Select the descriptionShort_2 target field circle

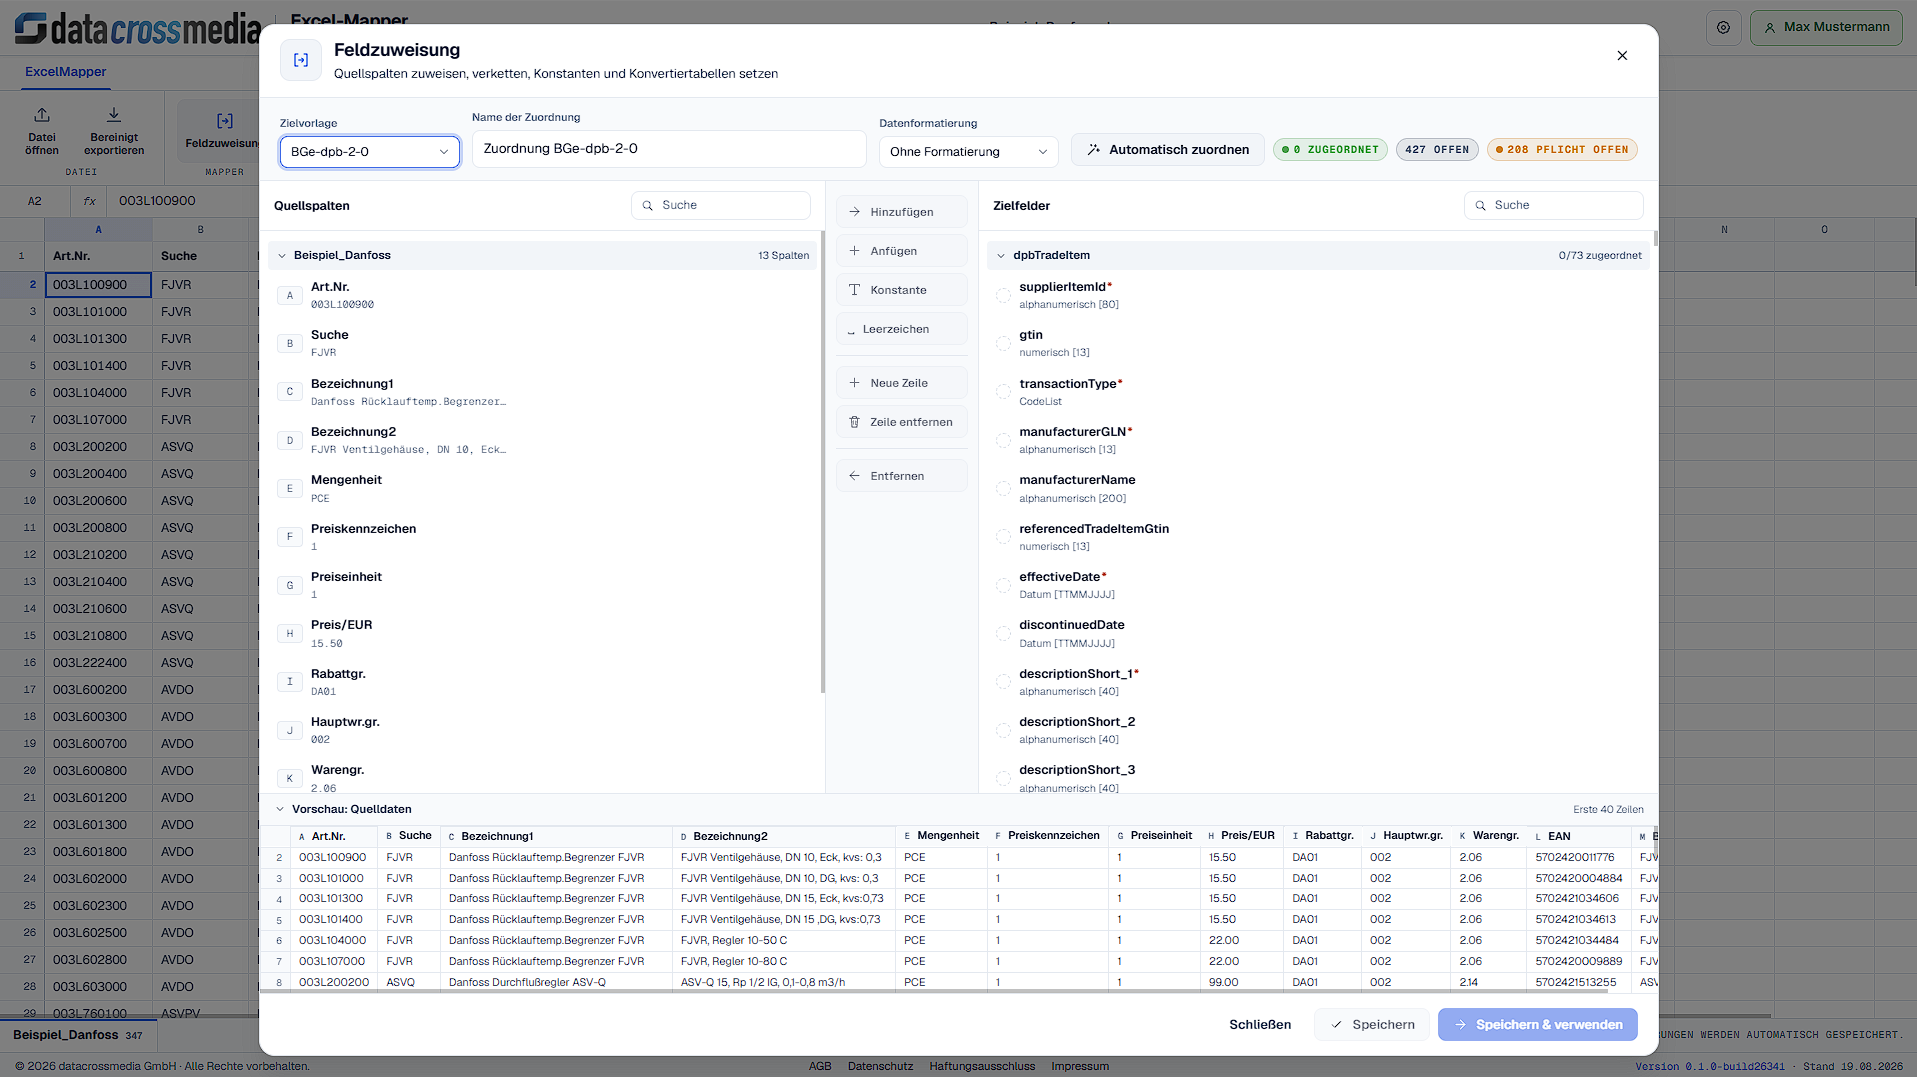pyautogui.click(x=1003, y=731)
